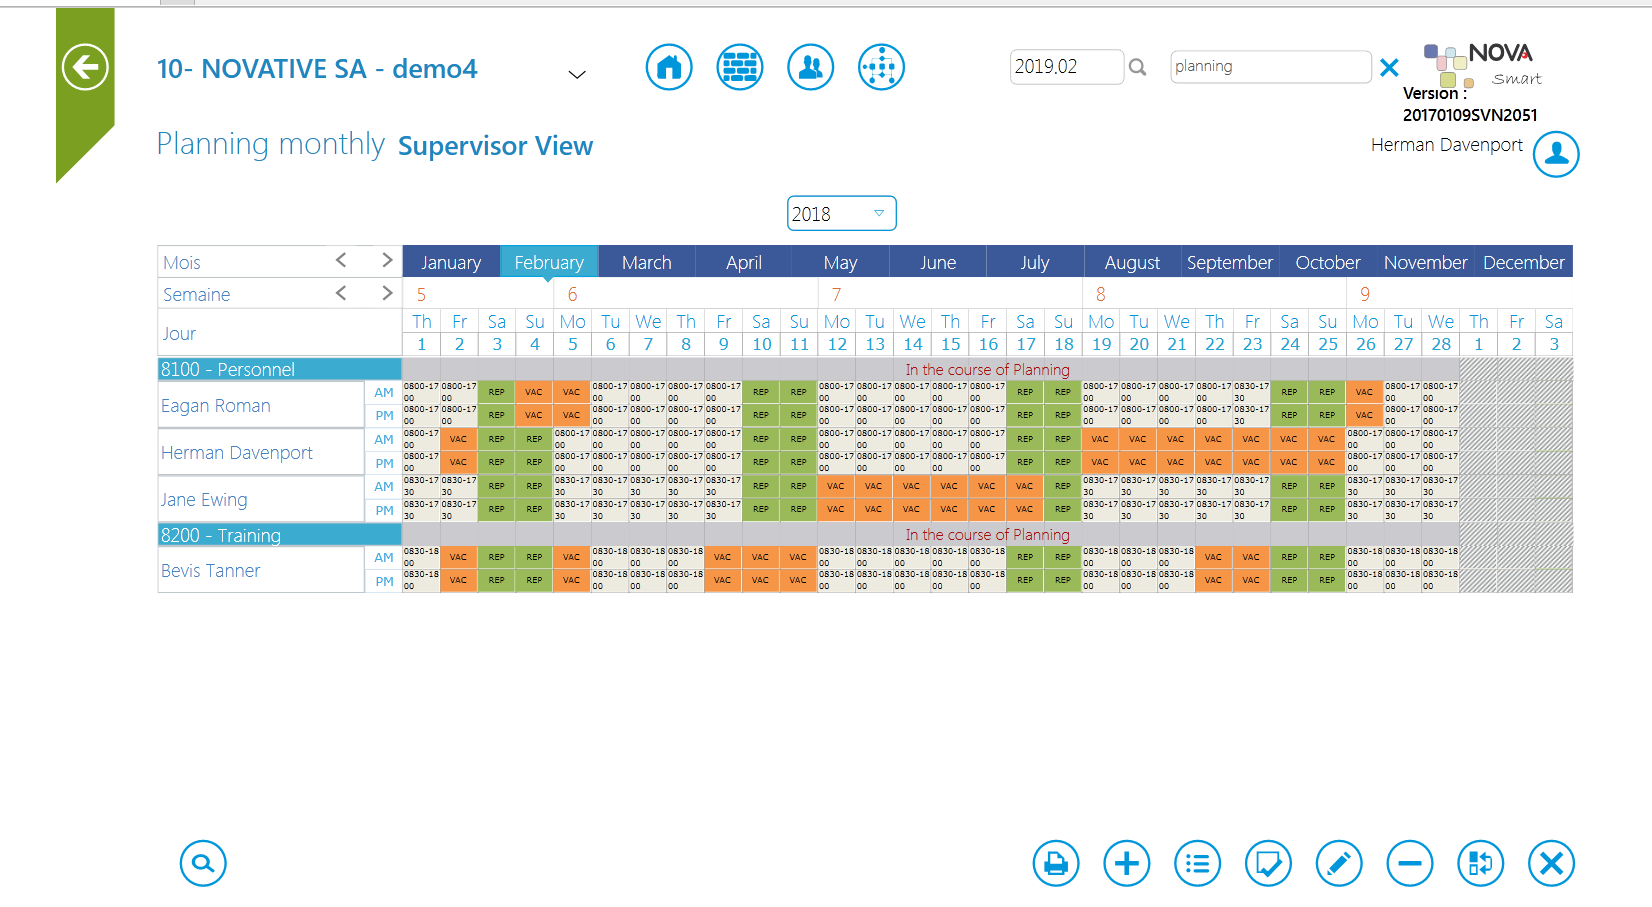Clear the planning search with X
This screenshot has height=907, width=1652.
tap(1389, 67)
